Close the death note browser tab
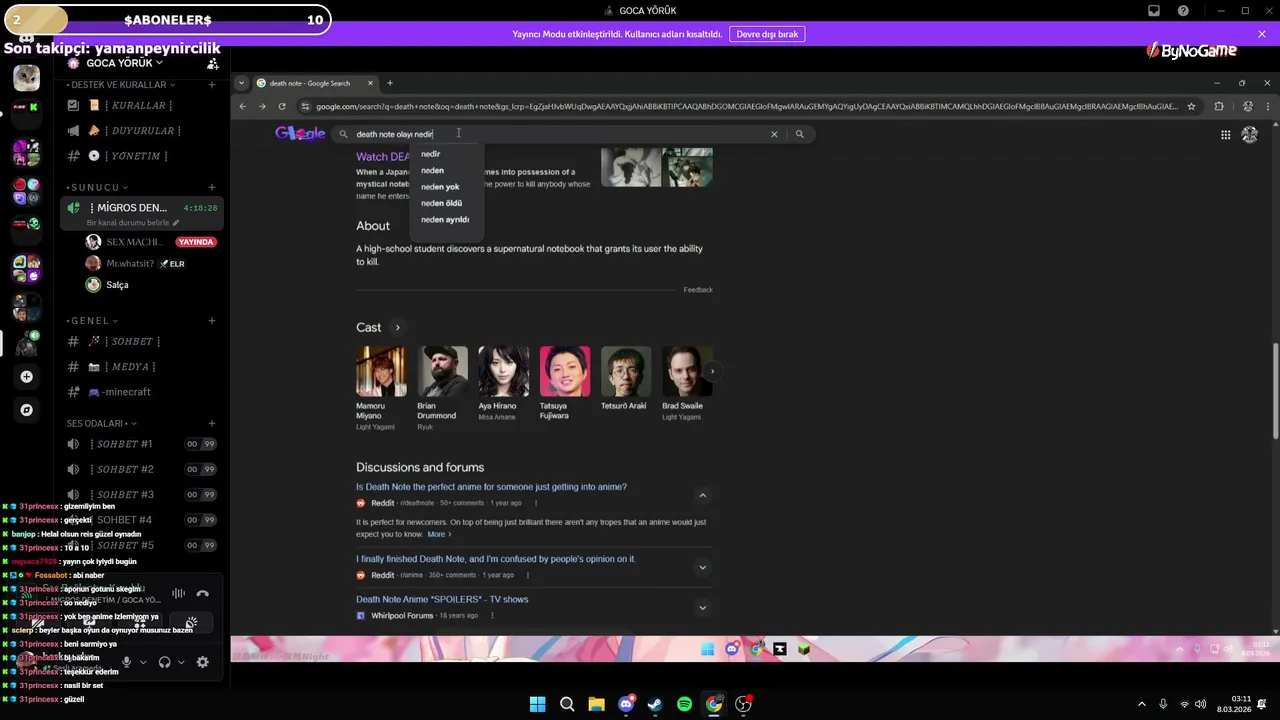The width and height of the screenshot is (1280, 720). pyautogui.click(x=370, y=83)
